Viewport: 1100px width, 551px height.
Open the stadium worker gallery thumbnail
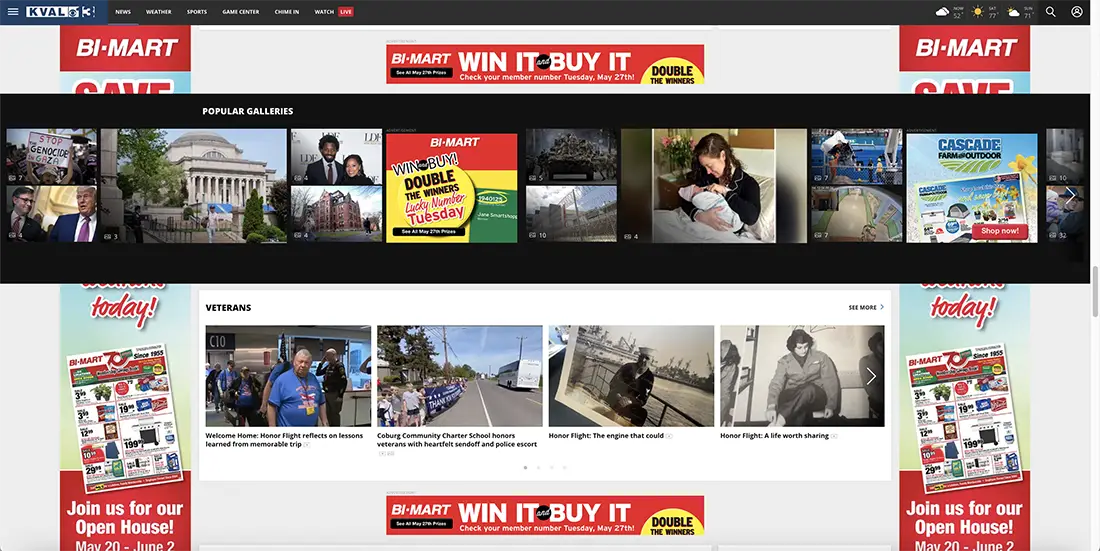(x=857, y=156)
